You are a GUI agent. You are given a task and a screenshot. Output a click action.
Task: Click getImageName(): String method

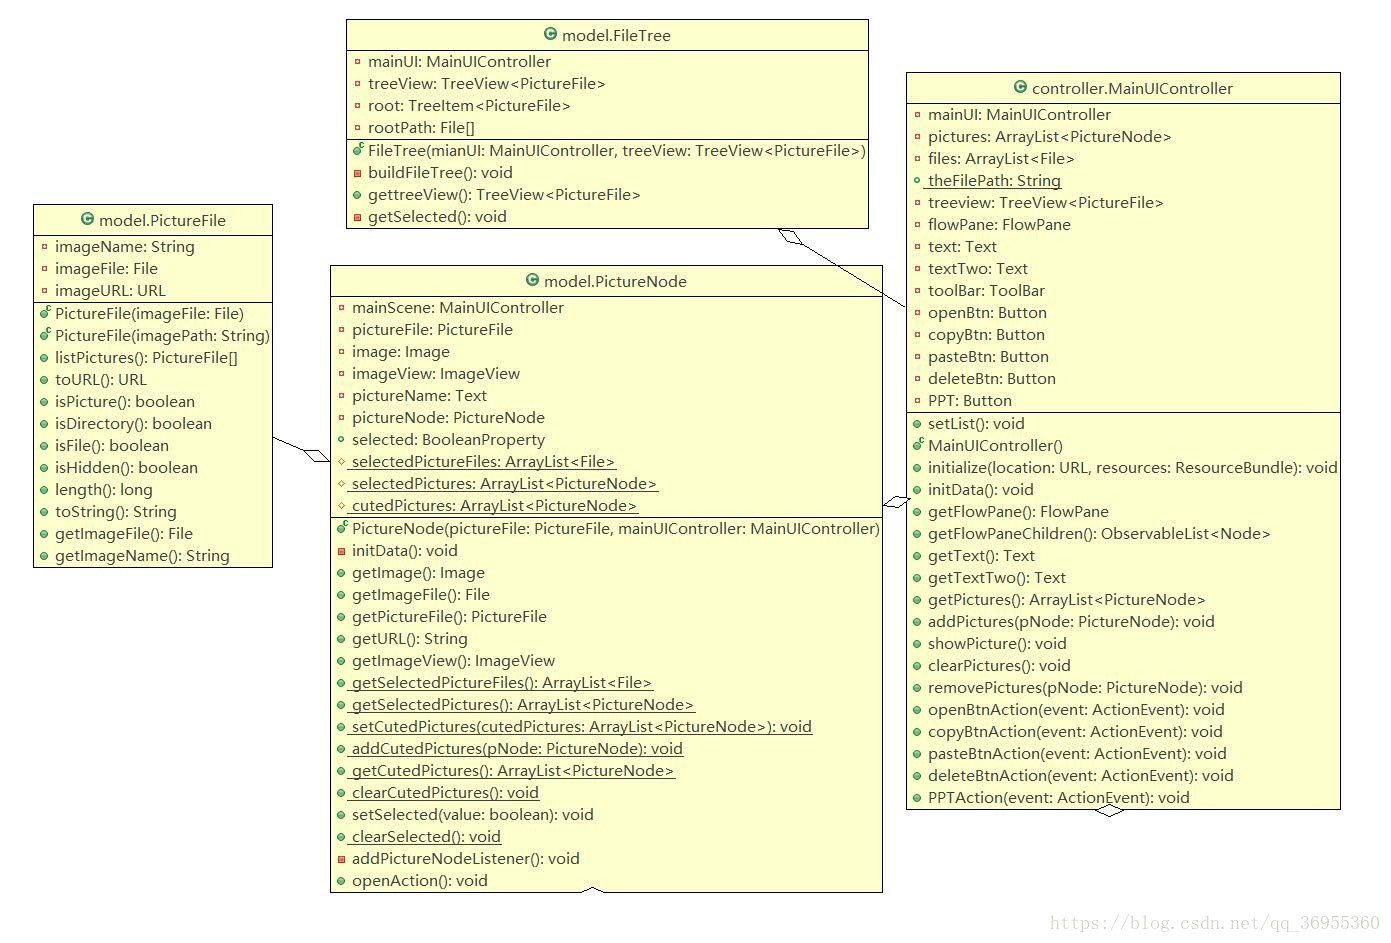(142, 556)
